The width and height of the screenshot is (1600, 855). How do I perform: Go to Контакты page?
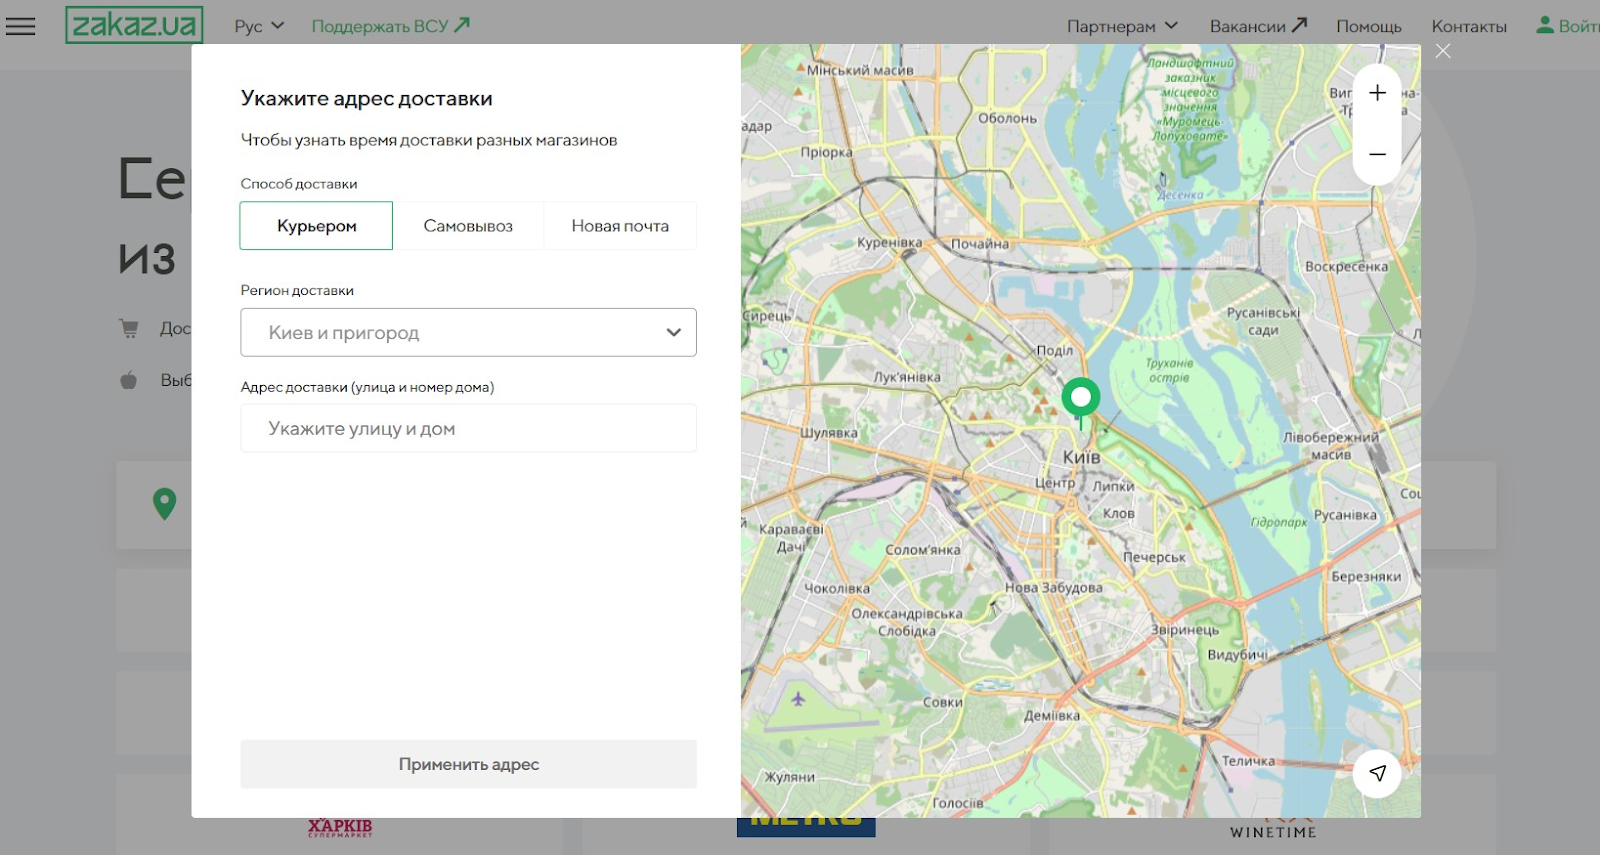click(1468, 26)
